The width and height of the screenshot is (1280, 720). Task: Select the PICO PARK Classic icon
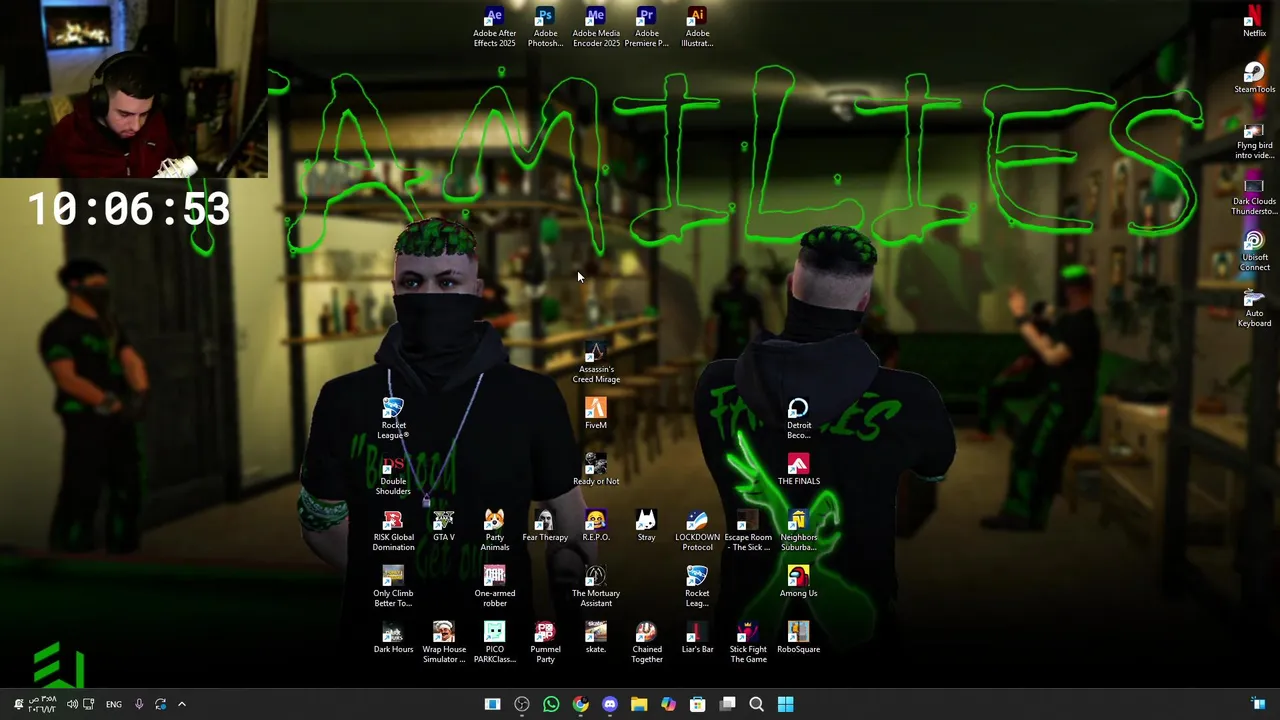coord(494,643)
